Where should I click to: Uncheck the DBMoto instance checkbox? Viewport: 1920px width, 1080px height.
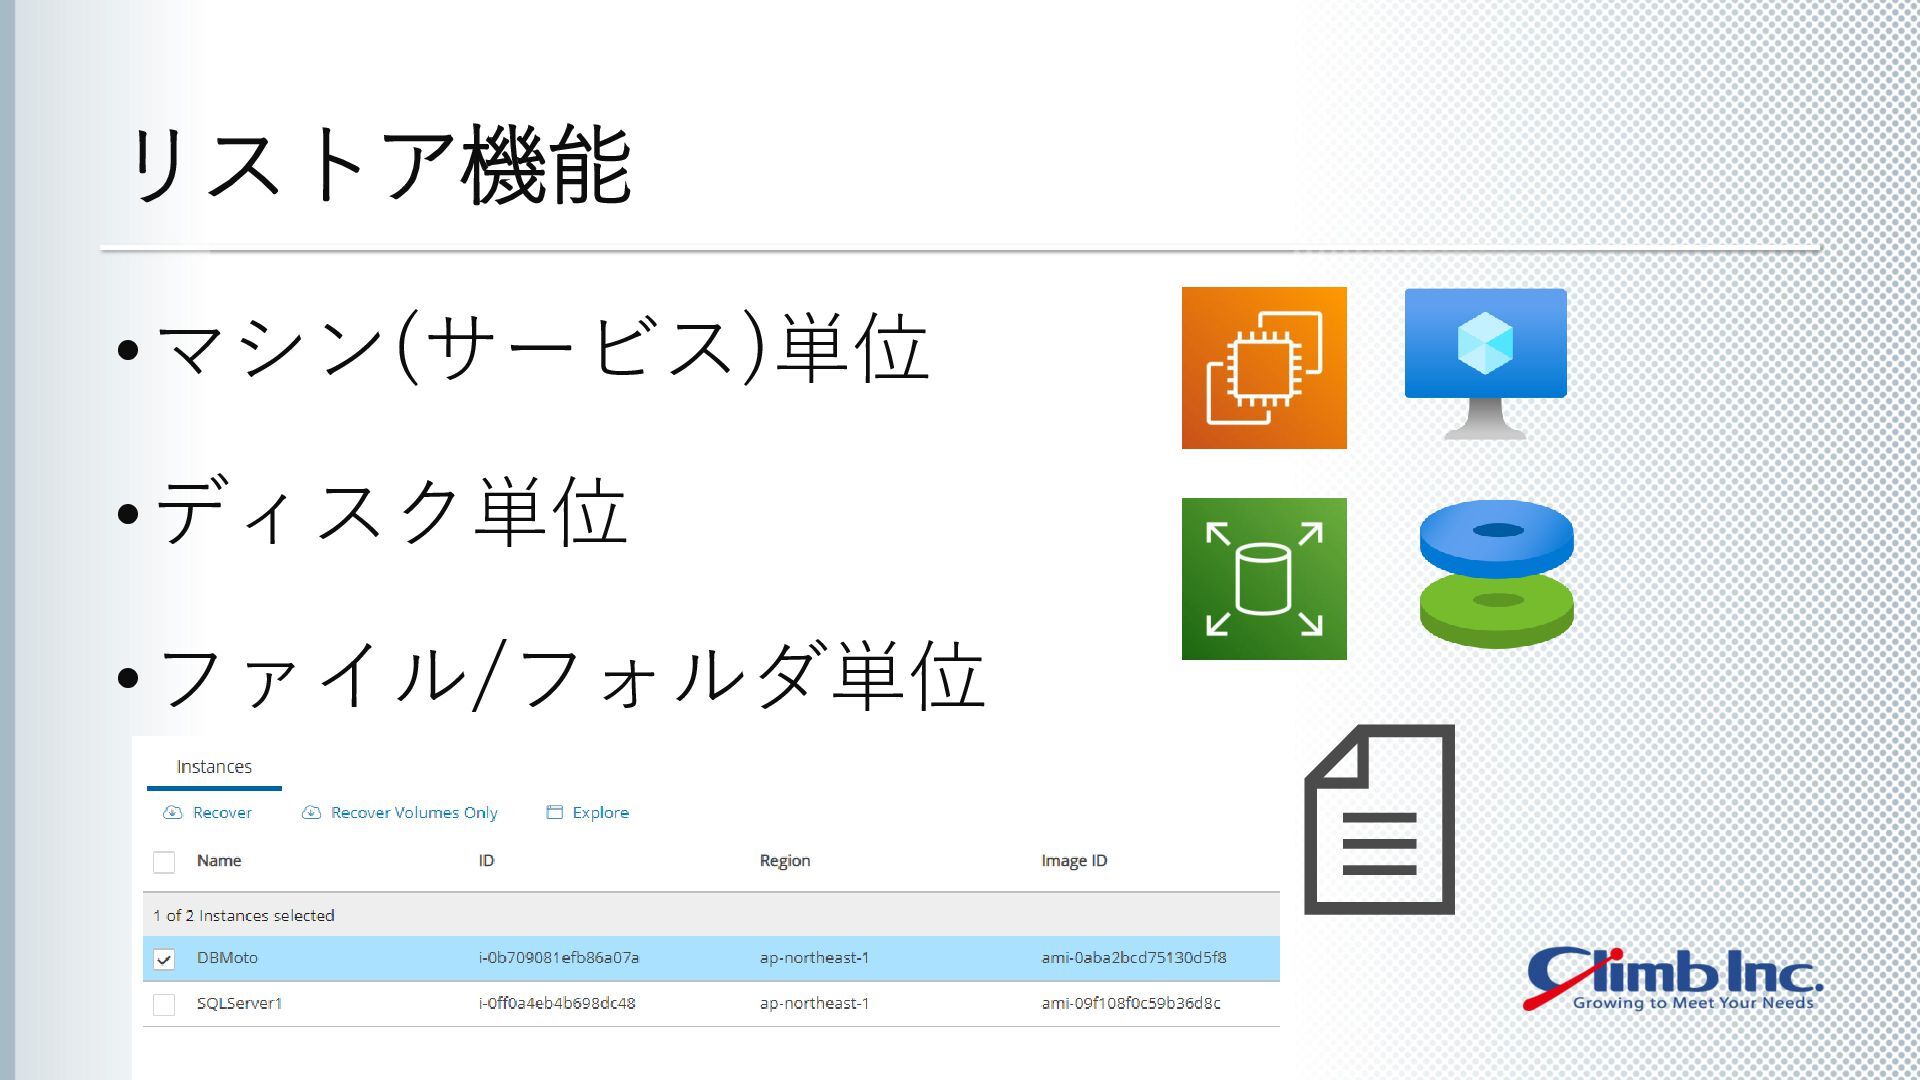164,959
